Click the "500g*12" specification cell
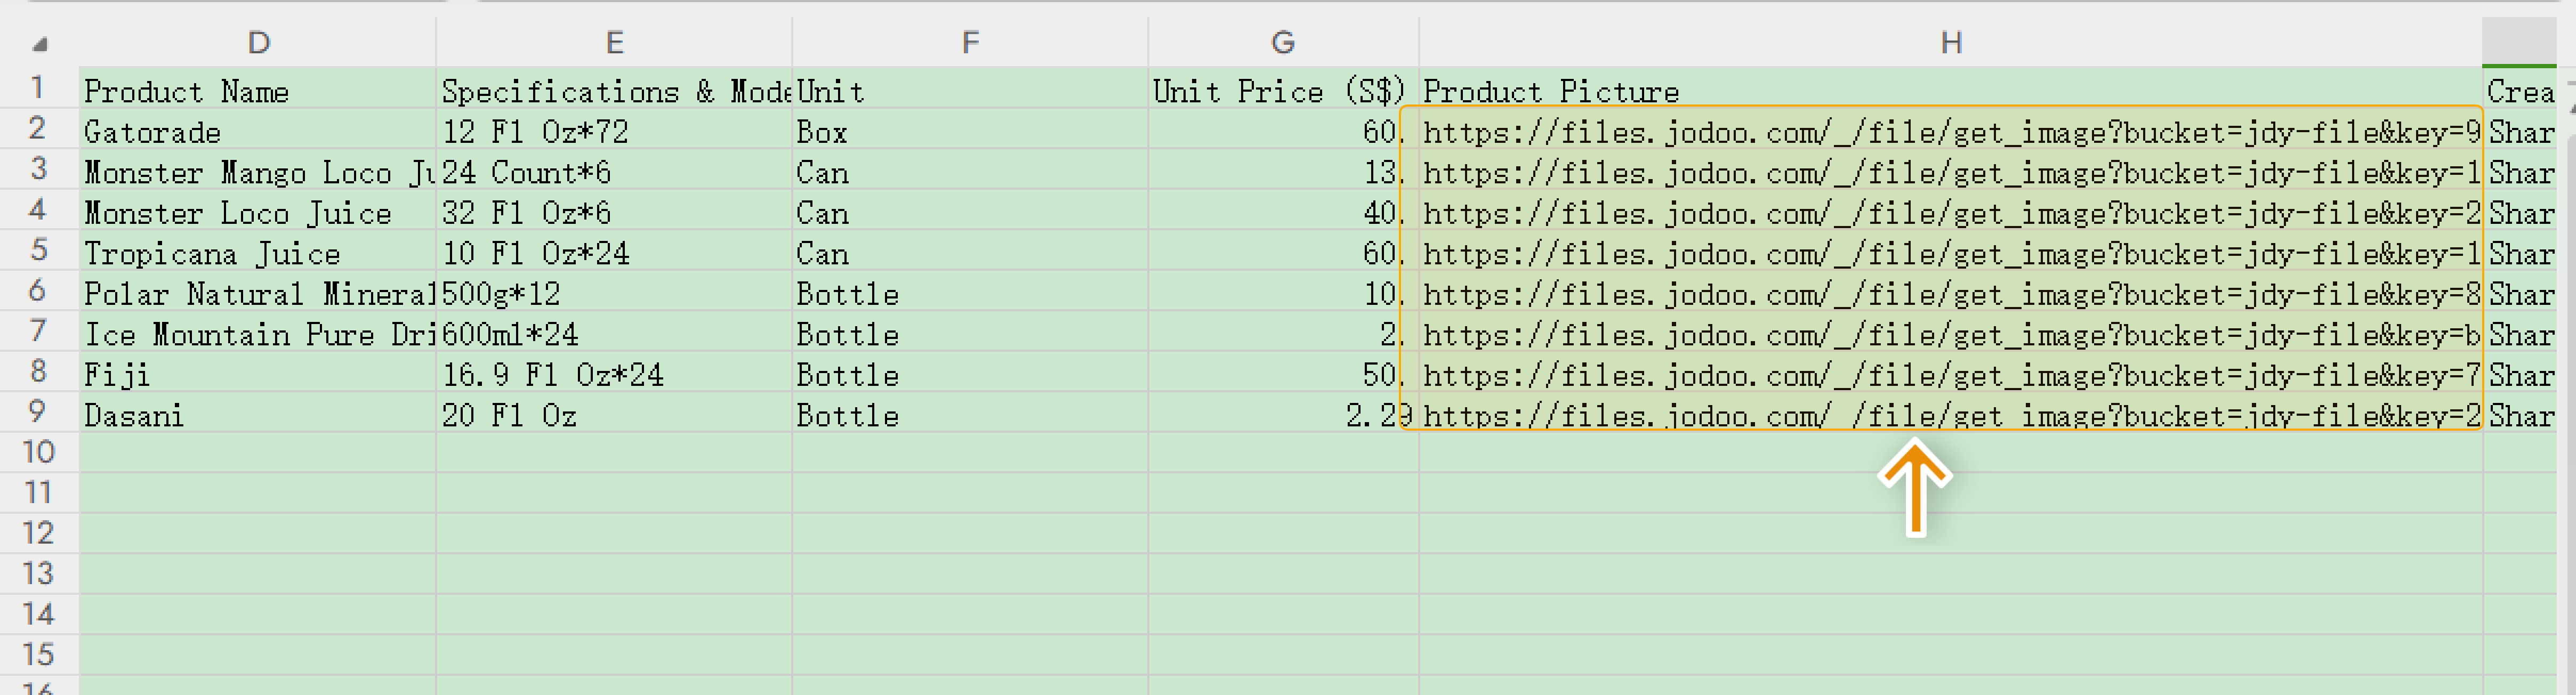The image size is (2576, 695). (x=501, y=294)
